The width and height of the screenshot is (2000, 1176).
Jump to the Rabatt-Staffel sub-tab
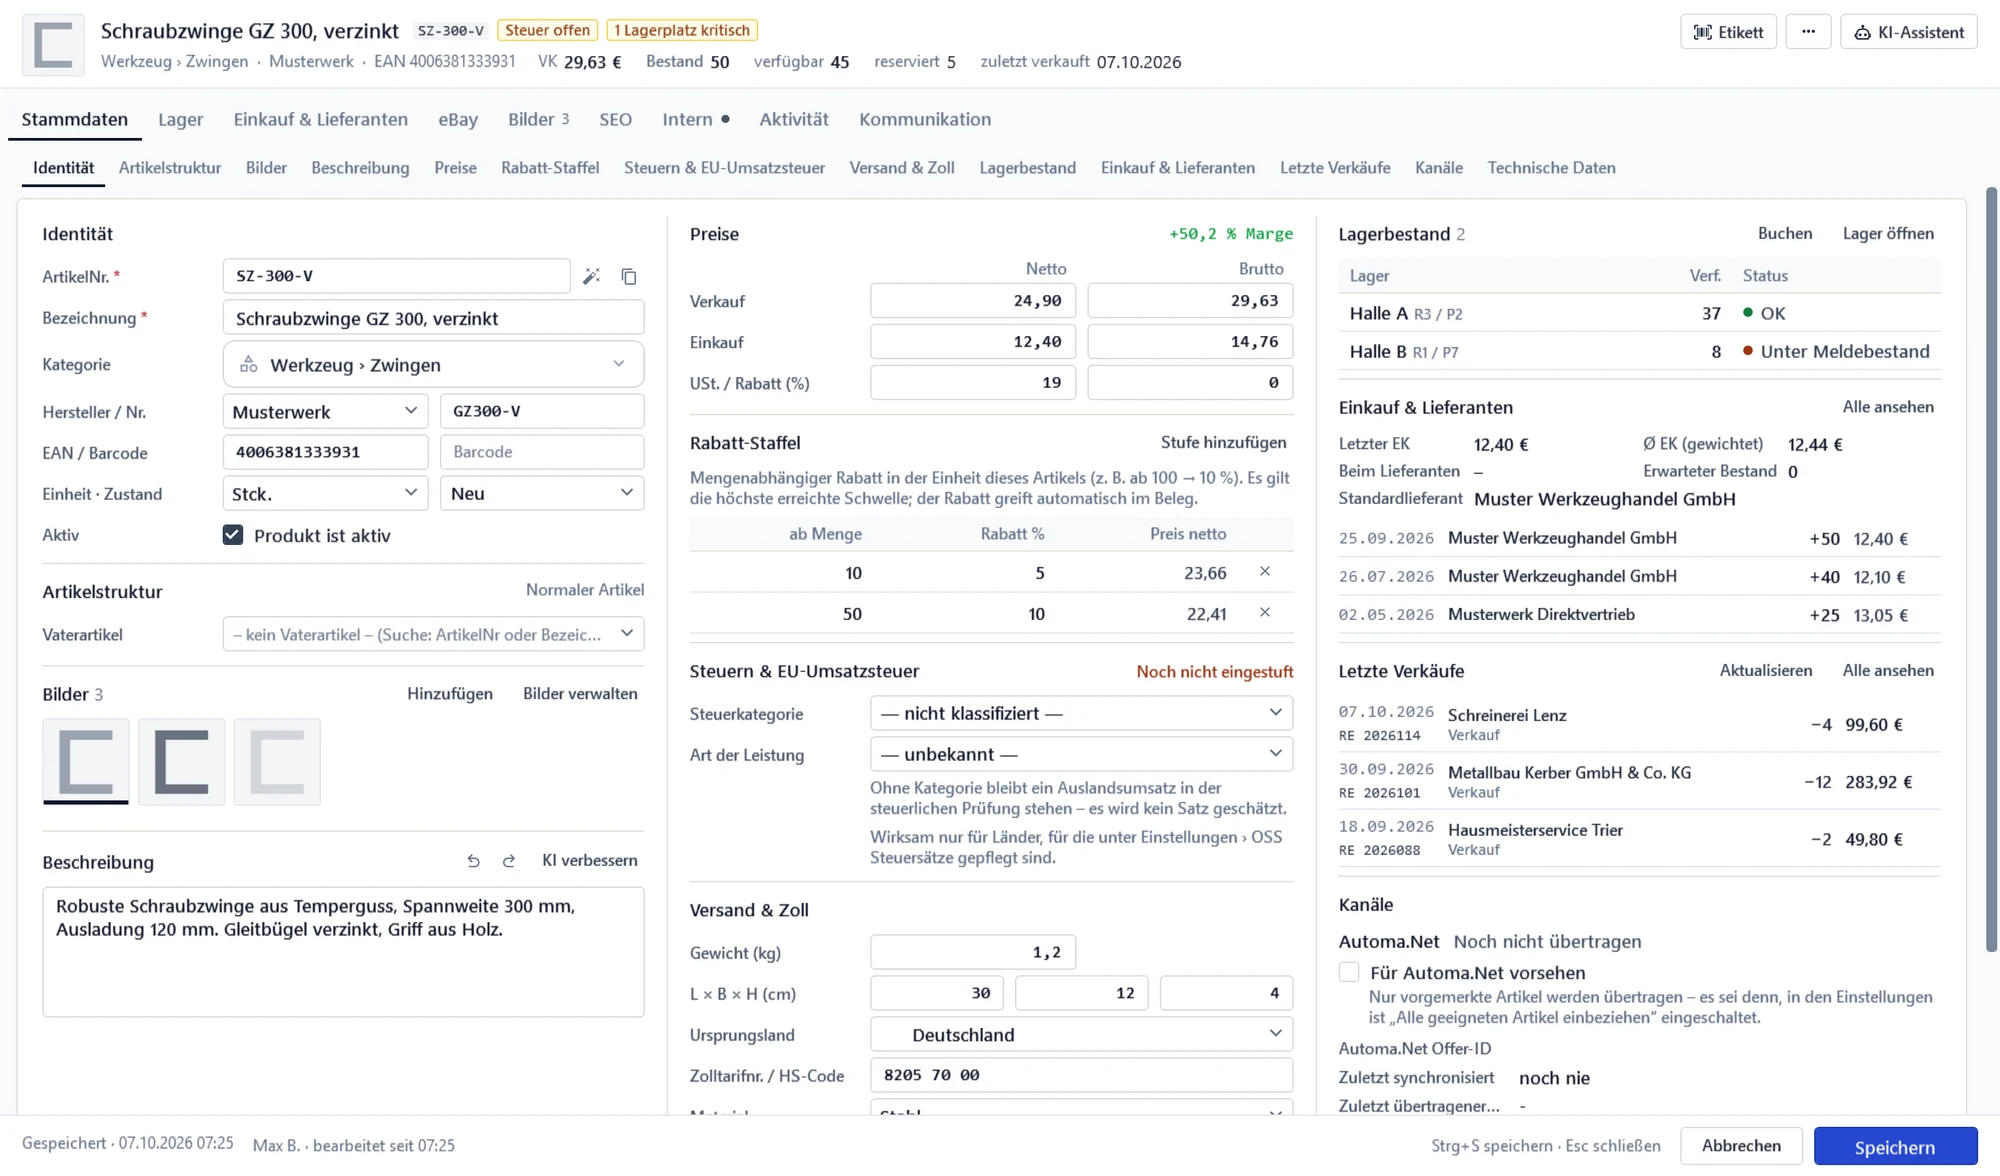pos(550,168)
